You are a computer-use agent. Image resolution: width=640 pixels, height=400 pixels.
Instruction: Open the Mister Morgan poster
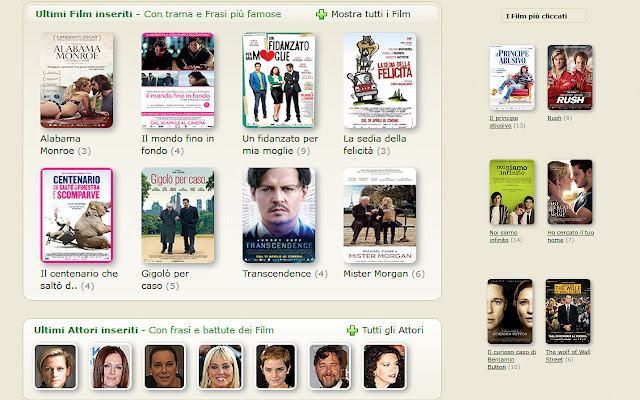(380, 215)
